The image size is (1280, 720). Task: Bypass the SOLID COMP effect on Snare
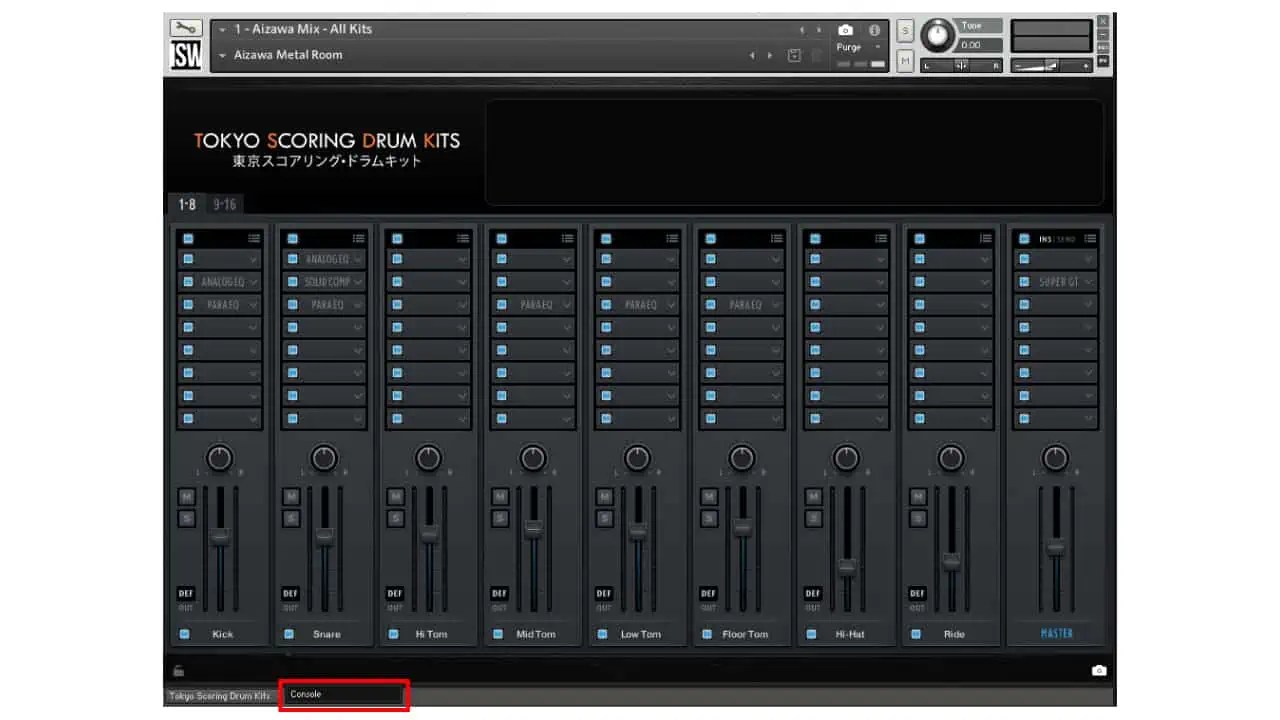(x=293, y=282)
